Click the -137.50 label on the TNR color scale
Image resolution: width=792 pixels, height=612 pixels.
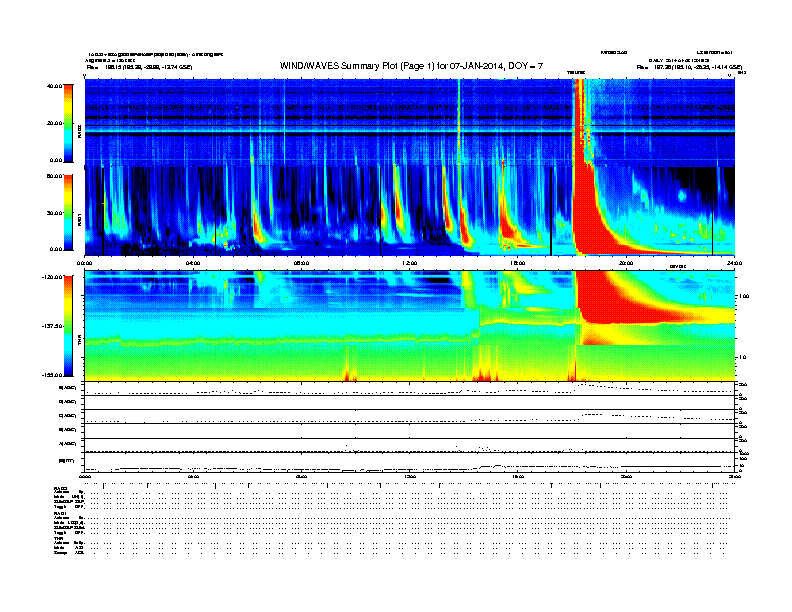pos(53,326)
